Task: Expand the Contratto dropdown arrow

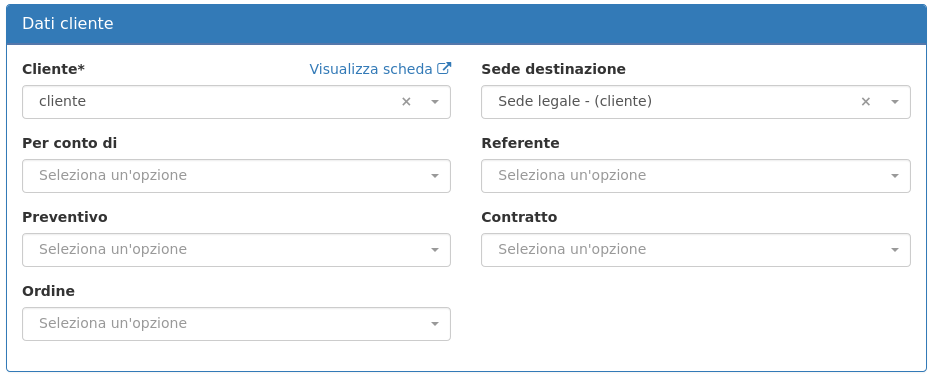Action: pos(894,250)
